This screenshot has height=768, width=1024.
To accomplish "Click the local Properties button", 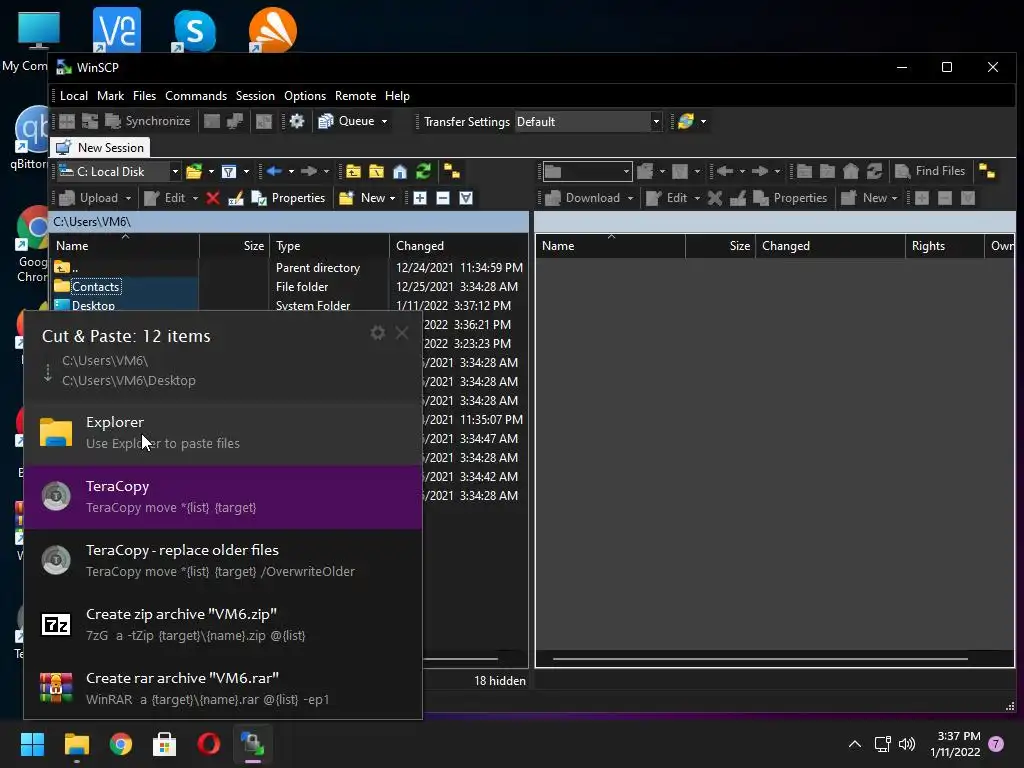I will tap(289, 198).
